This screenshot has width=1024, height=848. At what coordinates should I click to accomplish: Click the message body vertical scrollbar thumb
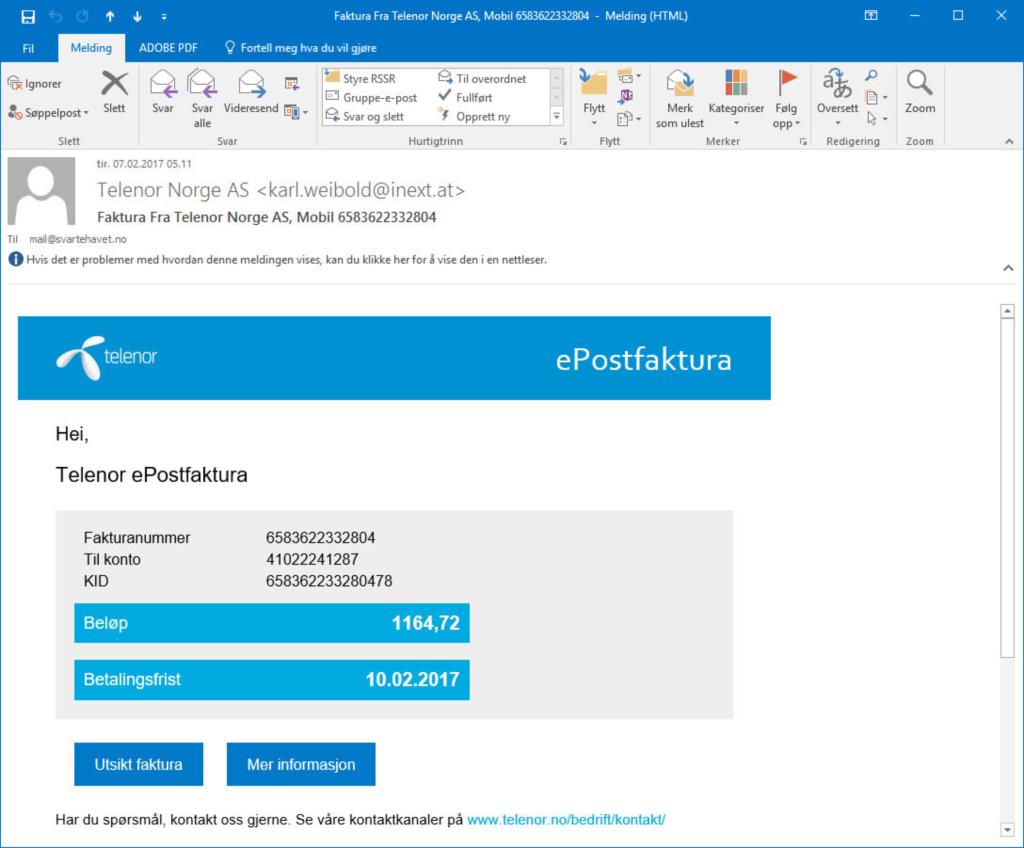pyautogui.click(x=1007, y=489)
